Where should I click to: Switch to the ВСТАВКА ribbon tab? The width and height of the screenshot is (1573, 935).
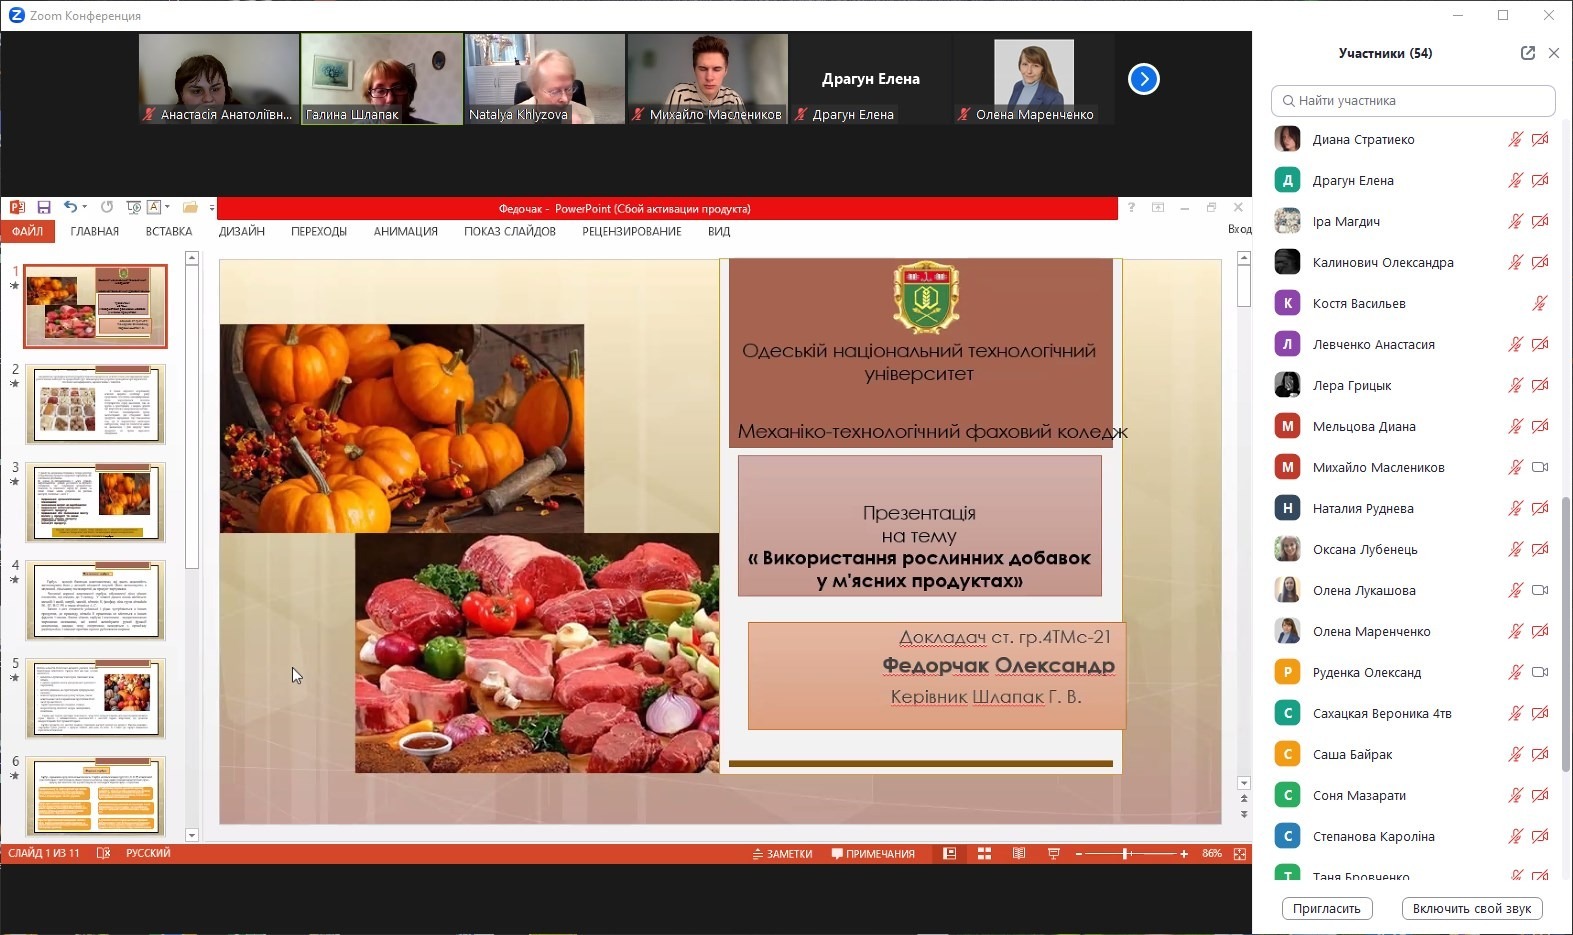pyautogui.click(x=169, y=231)
